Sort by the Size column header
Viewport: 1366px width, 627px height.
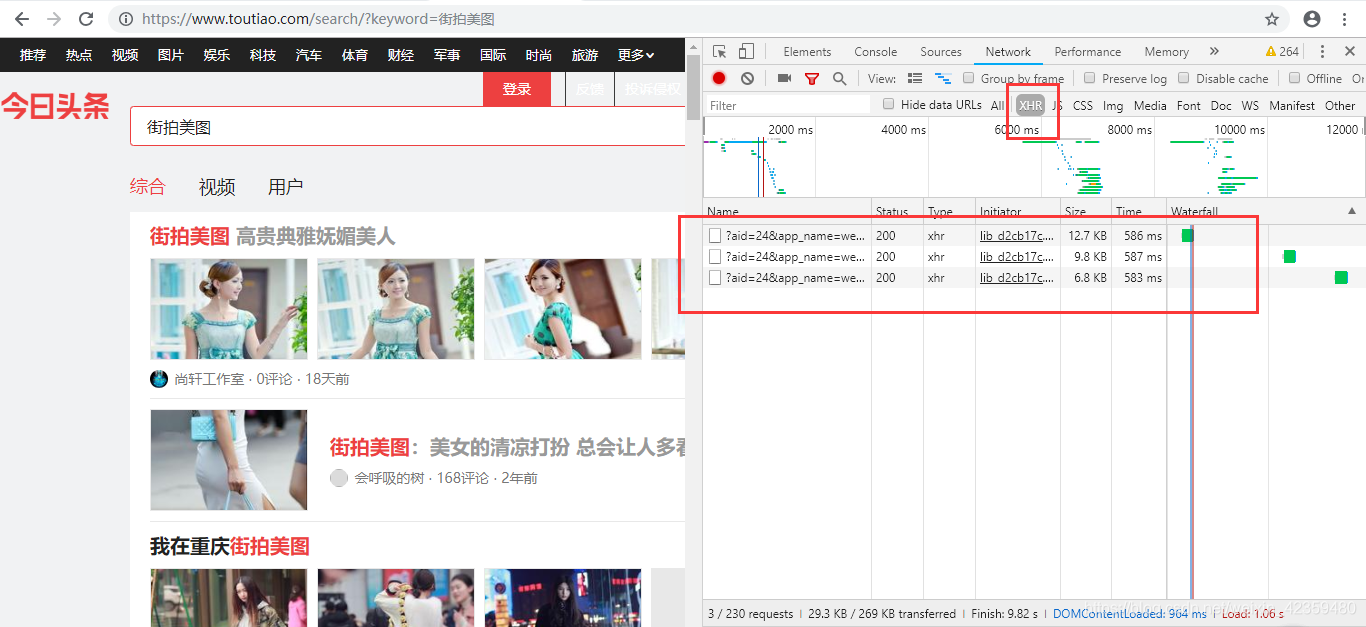click(x=1086, y=211)
